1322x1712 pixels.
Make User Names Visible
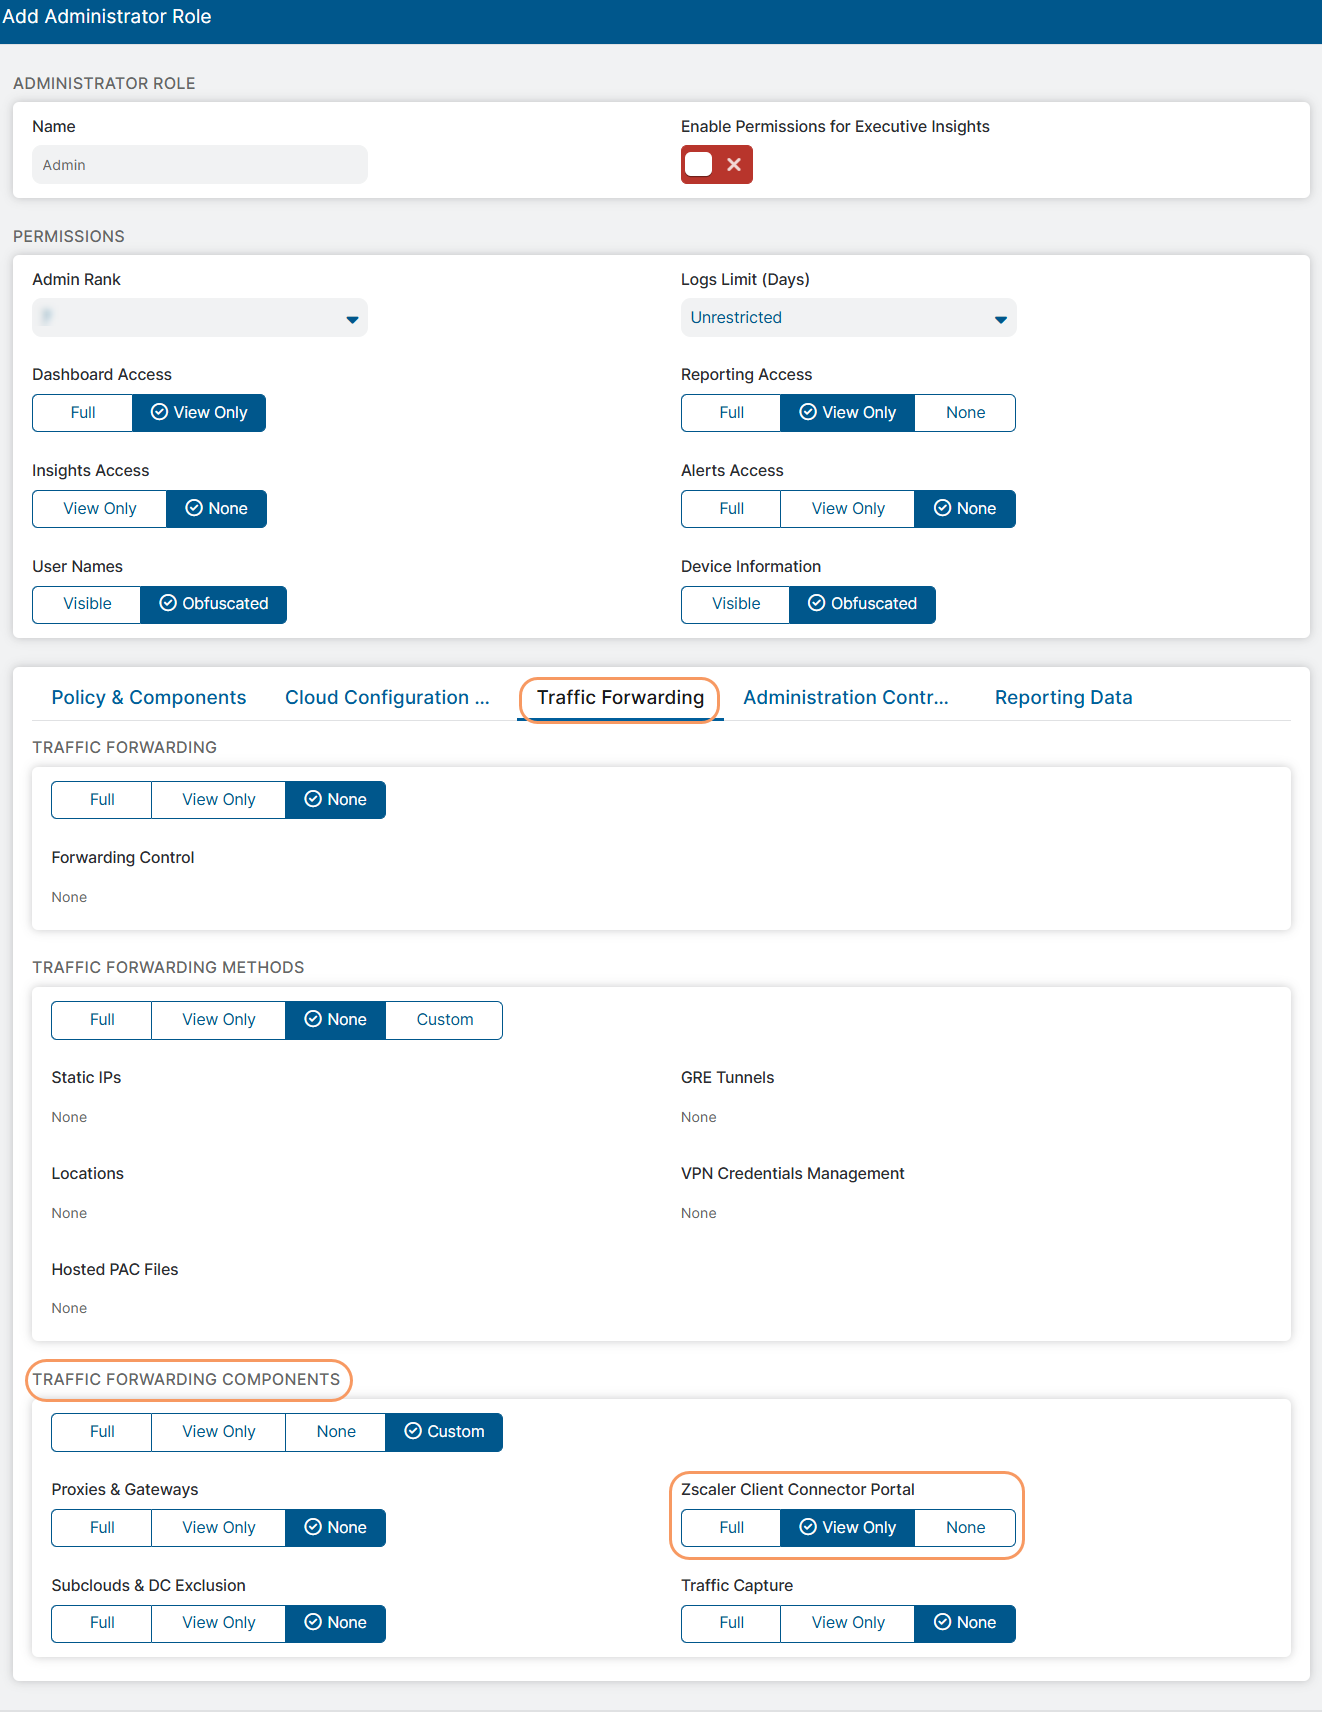click(87, 604)
